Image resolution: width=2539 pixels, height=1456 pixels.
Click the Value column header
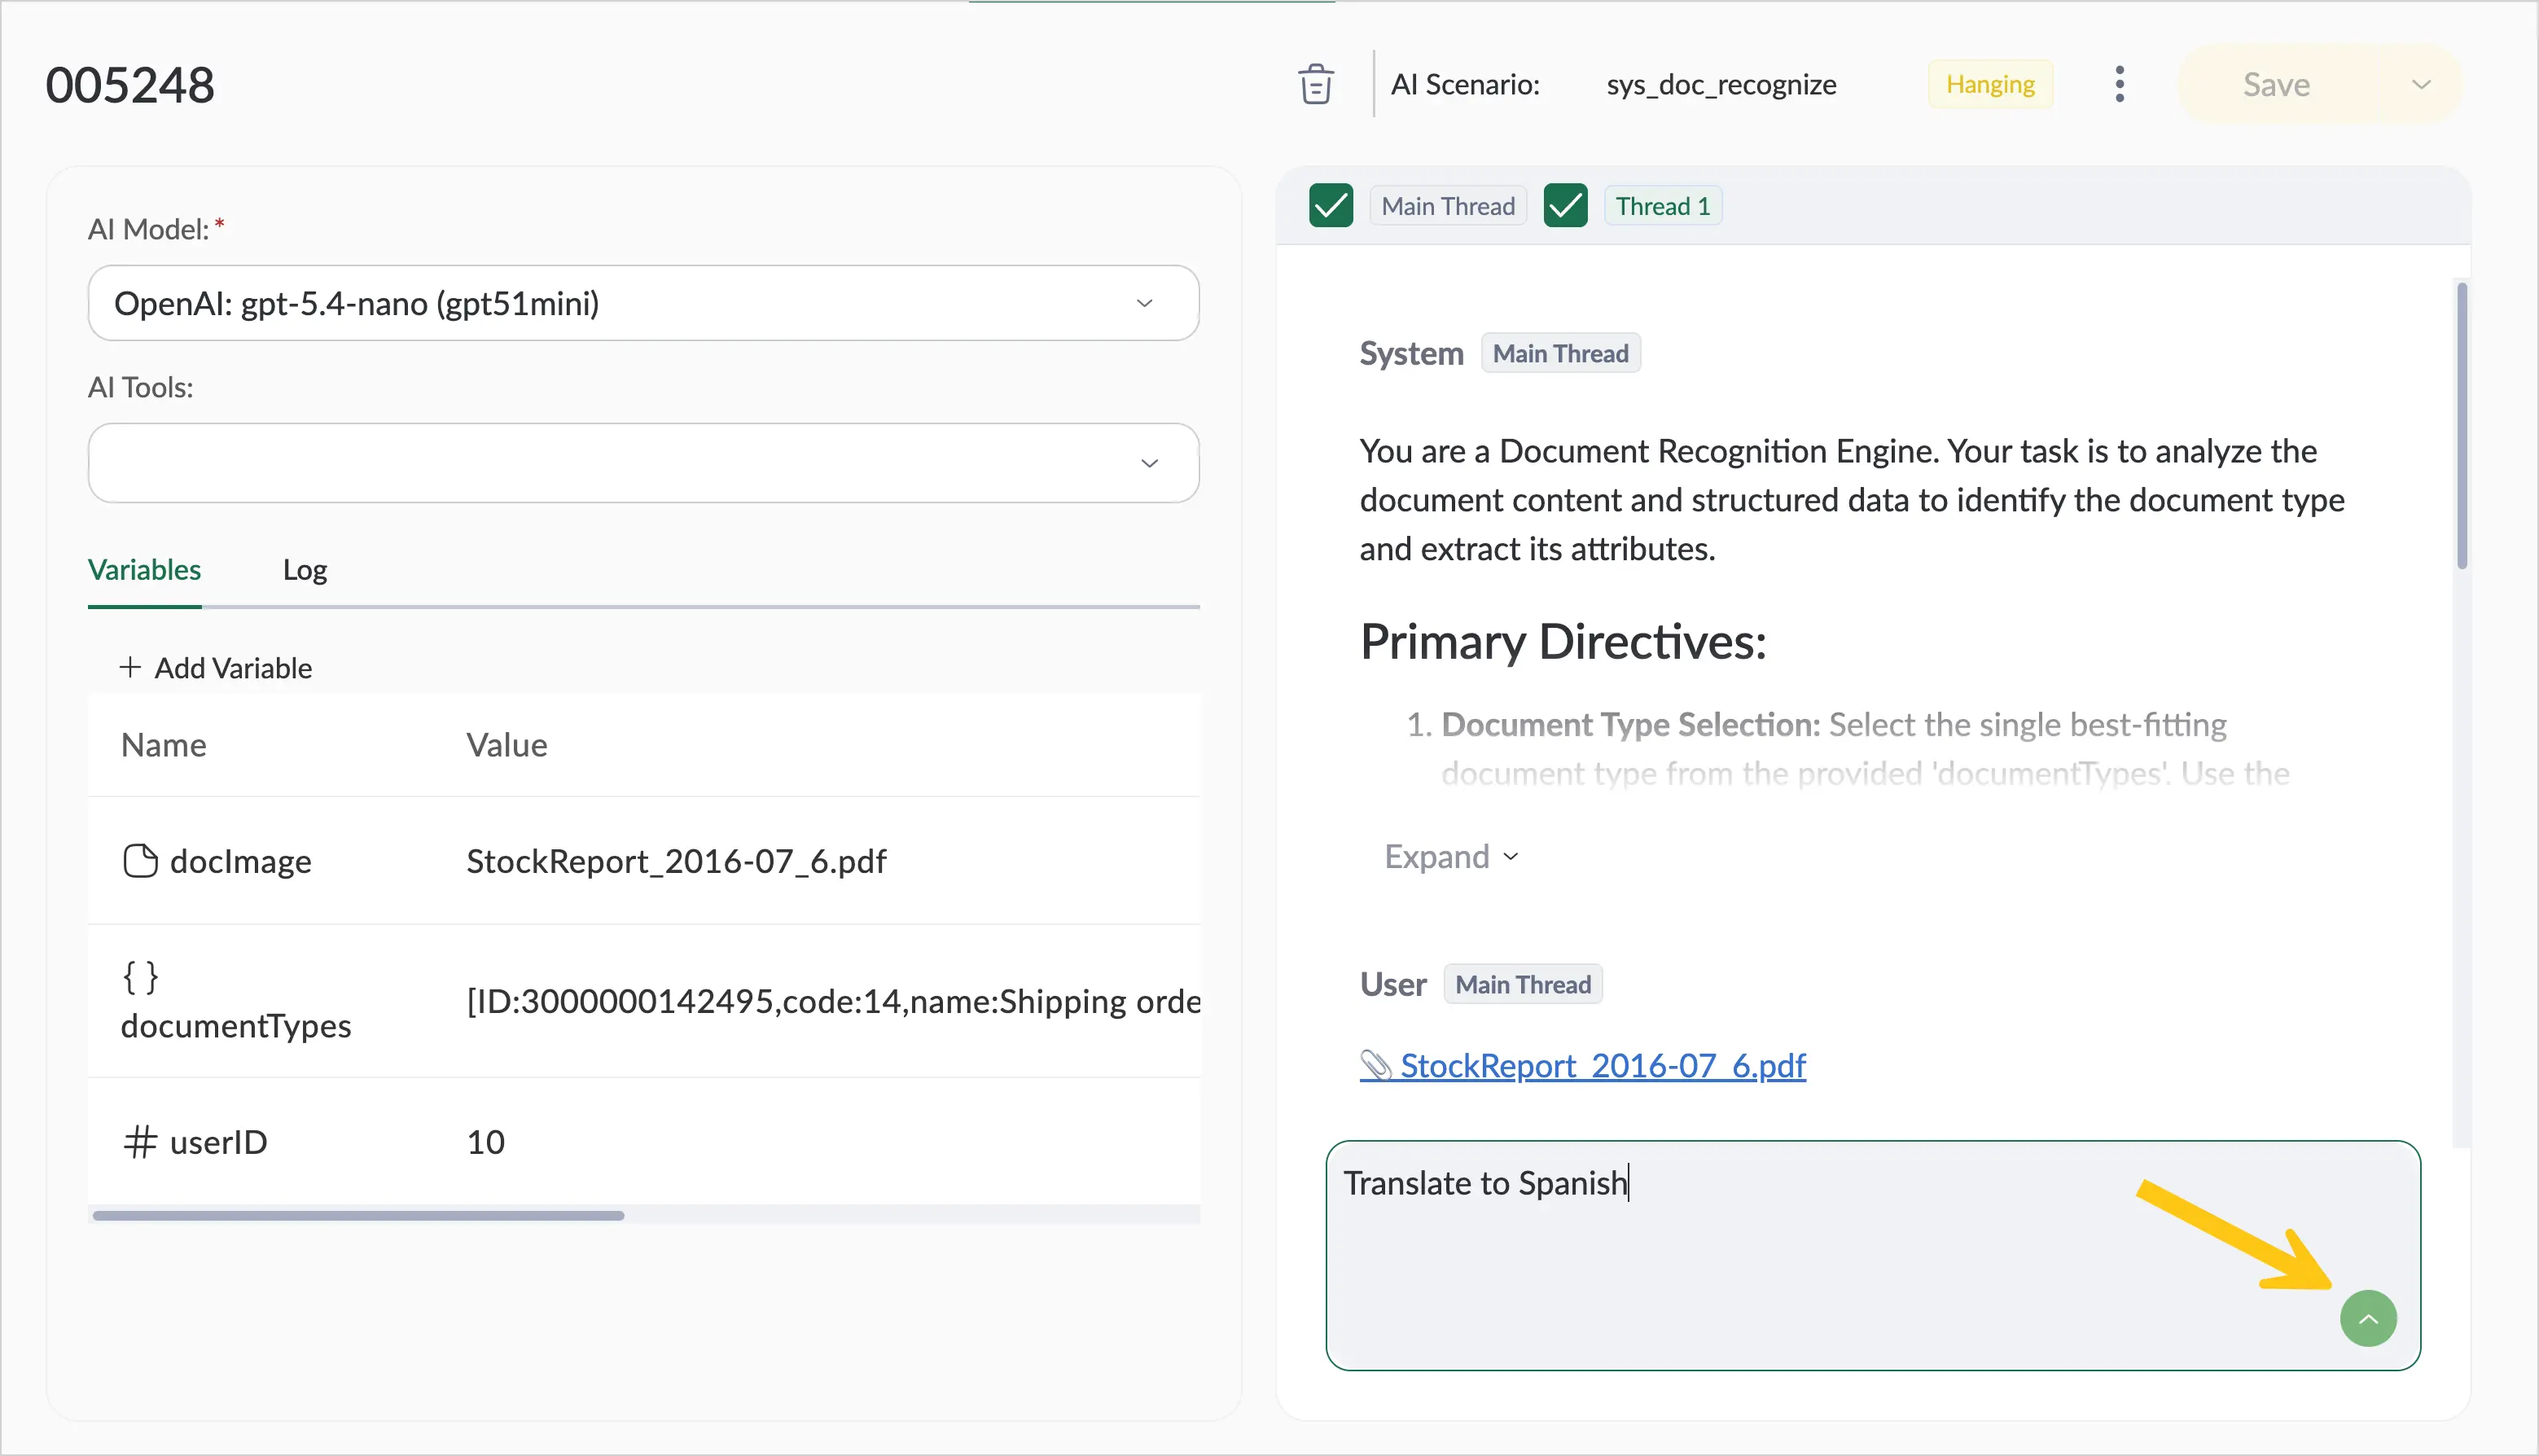point(506,744)
